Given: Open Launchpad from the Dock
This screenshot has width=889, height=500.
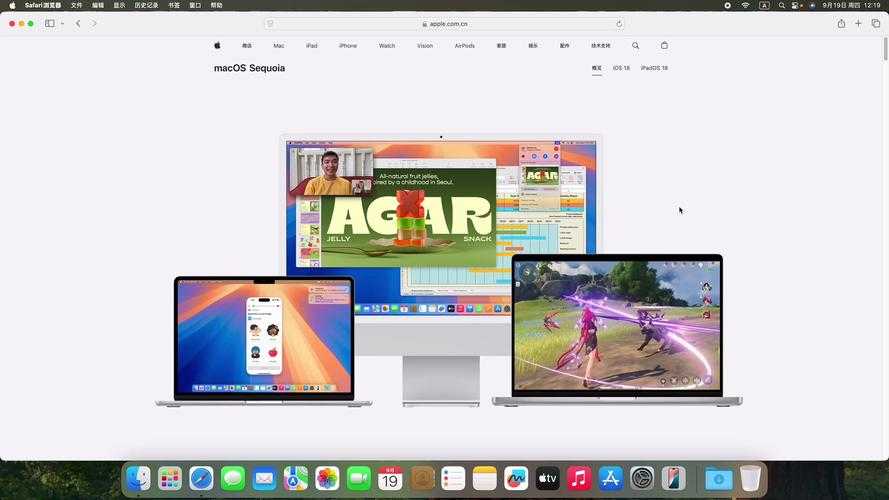Looking at the screenshot, I should (x=170, y=479).
